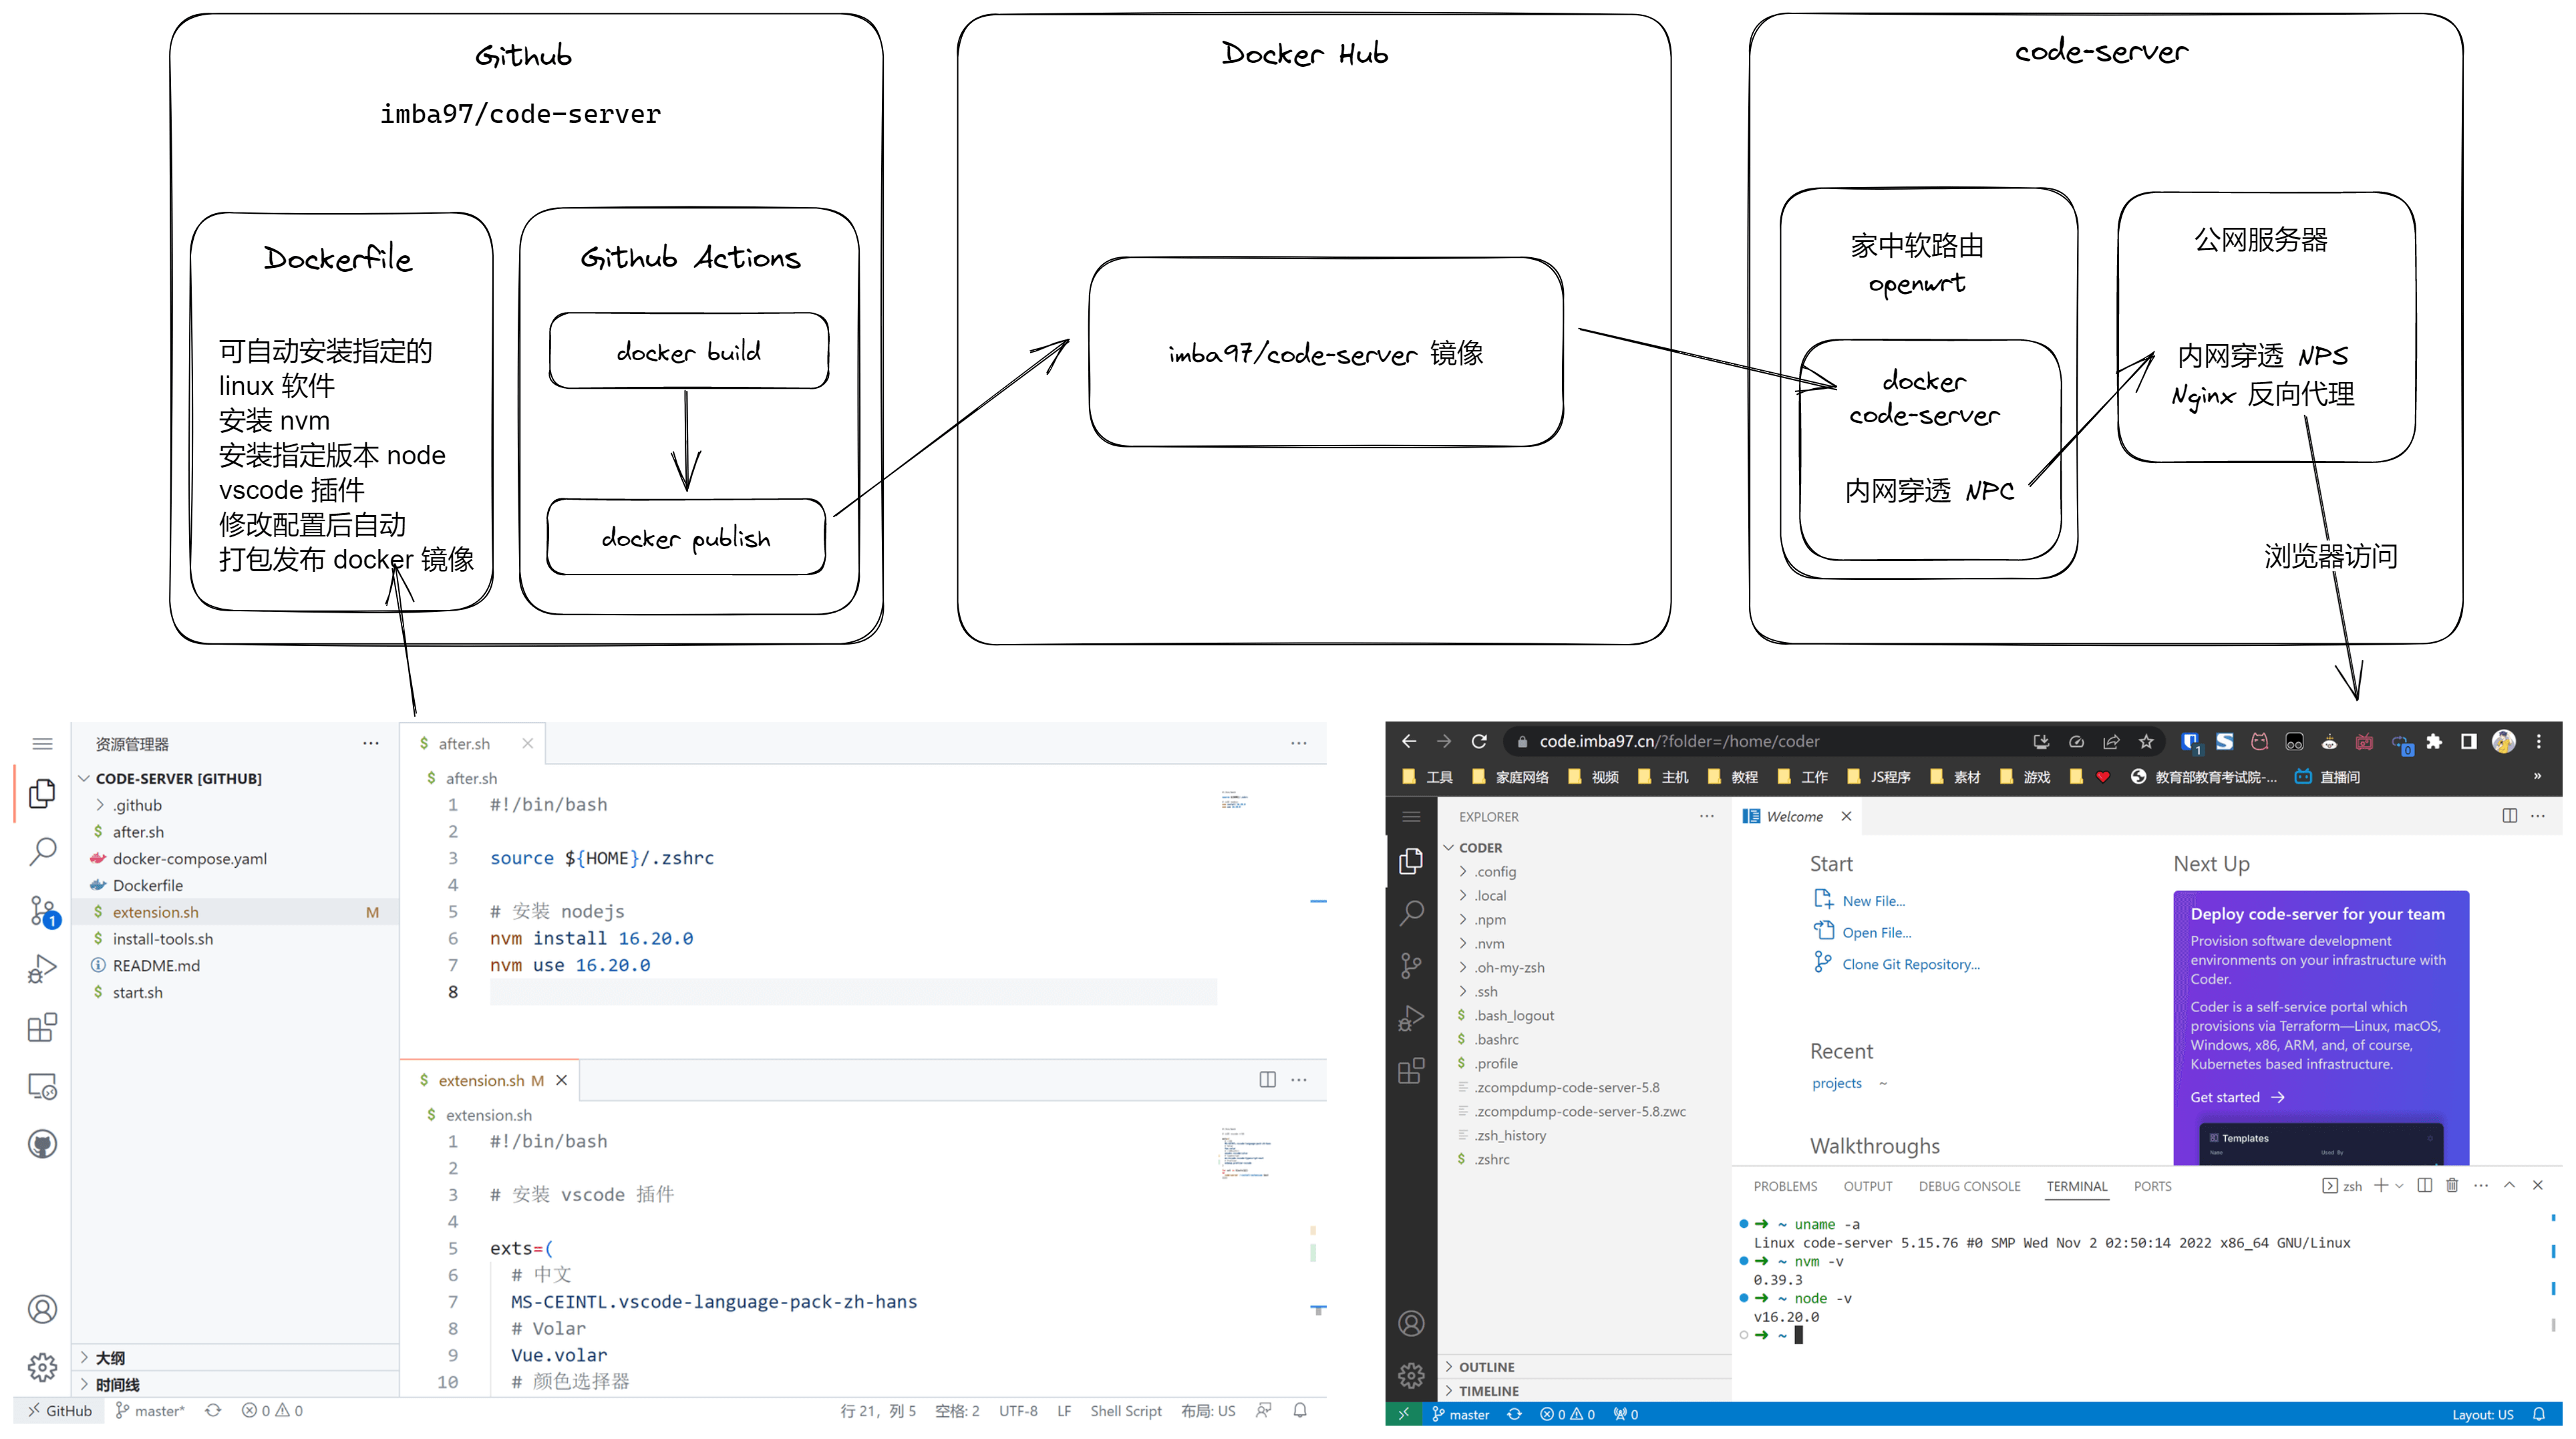Open Source Control icon with badge
The width and height of the screenshot is (2576, 1439).
[42, 911]
